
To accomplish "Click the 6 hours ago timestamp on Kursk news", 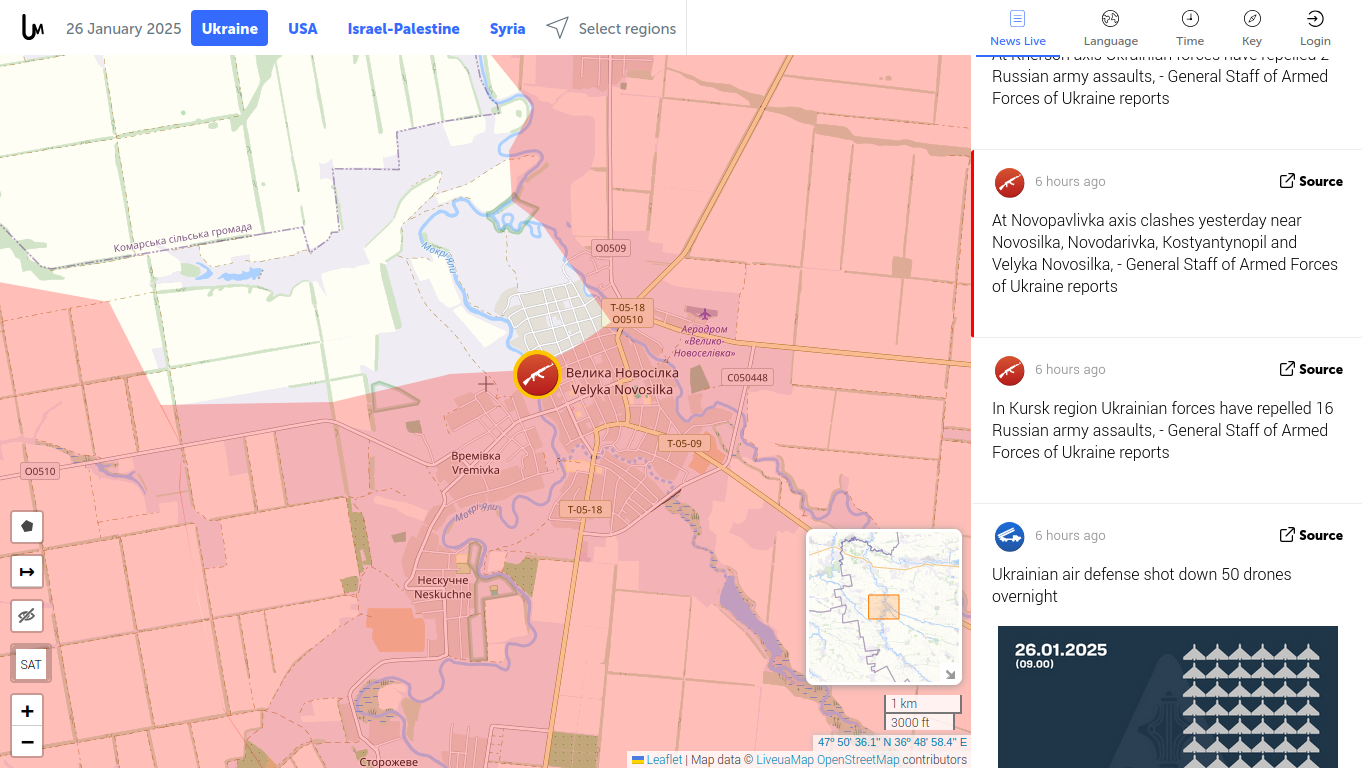I will tap(1070, 369).
